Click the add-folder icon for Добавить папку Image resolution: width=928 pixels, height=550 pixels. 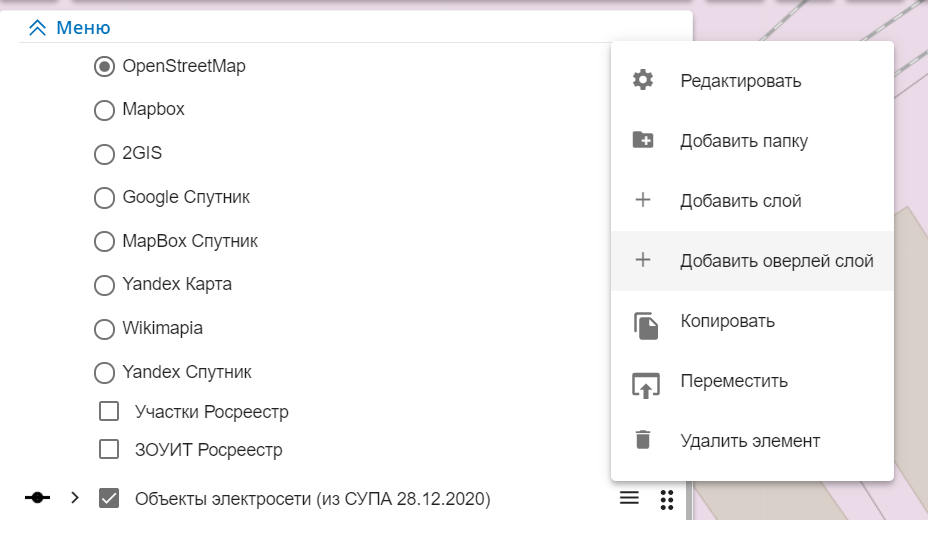click(x=643, y=141)
